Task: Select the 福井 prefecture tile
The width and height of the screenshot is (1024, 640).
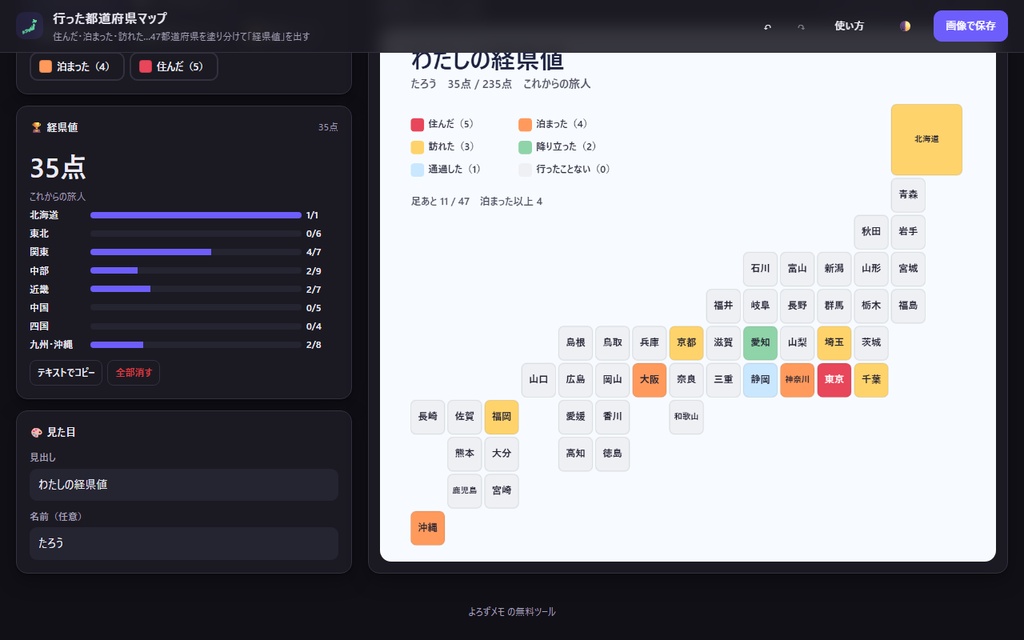Action: coord(724,306)
